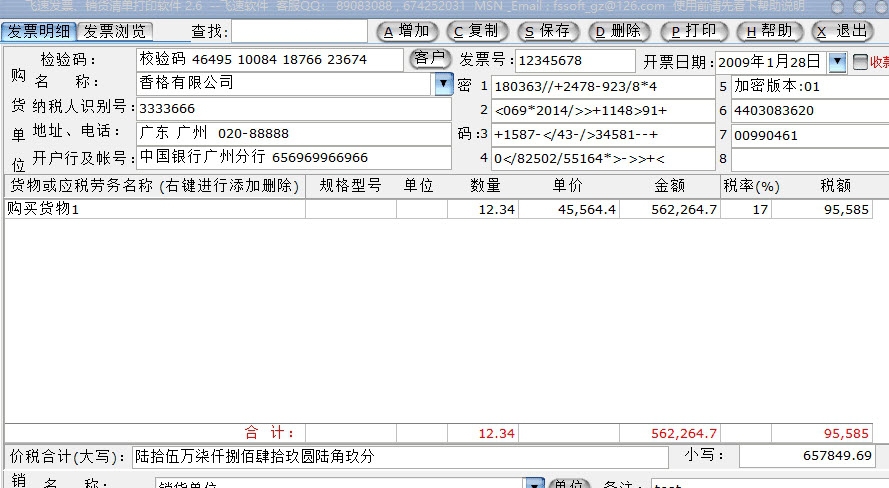The width and height of the screenshot is (889, 488).
Task: Click the 数量 column header
Action: (485, 186)
